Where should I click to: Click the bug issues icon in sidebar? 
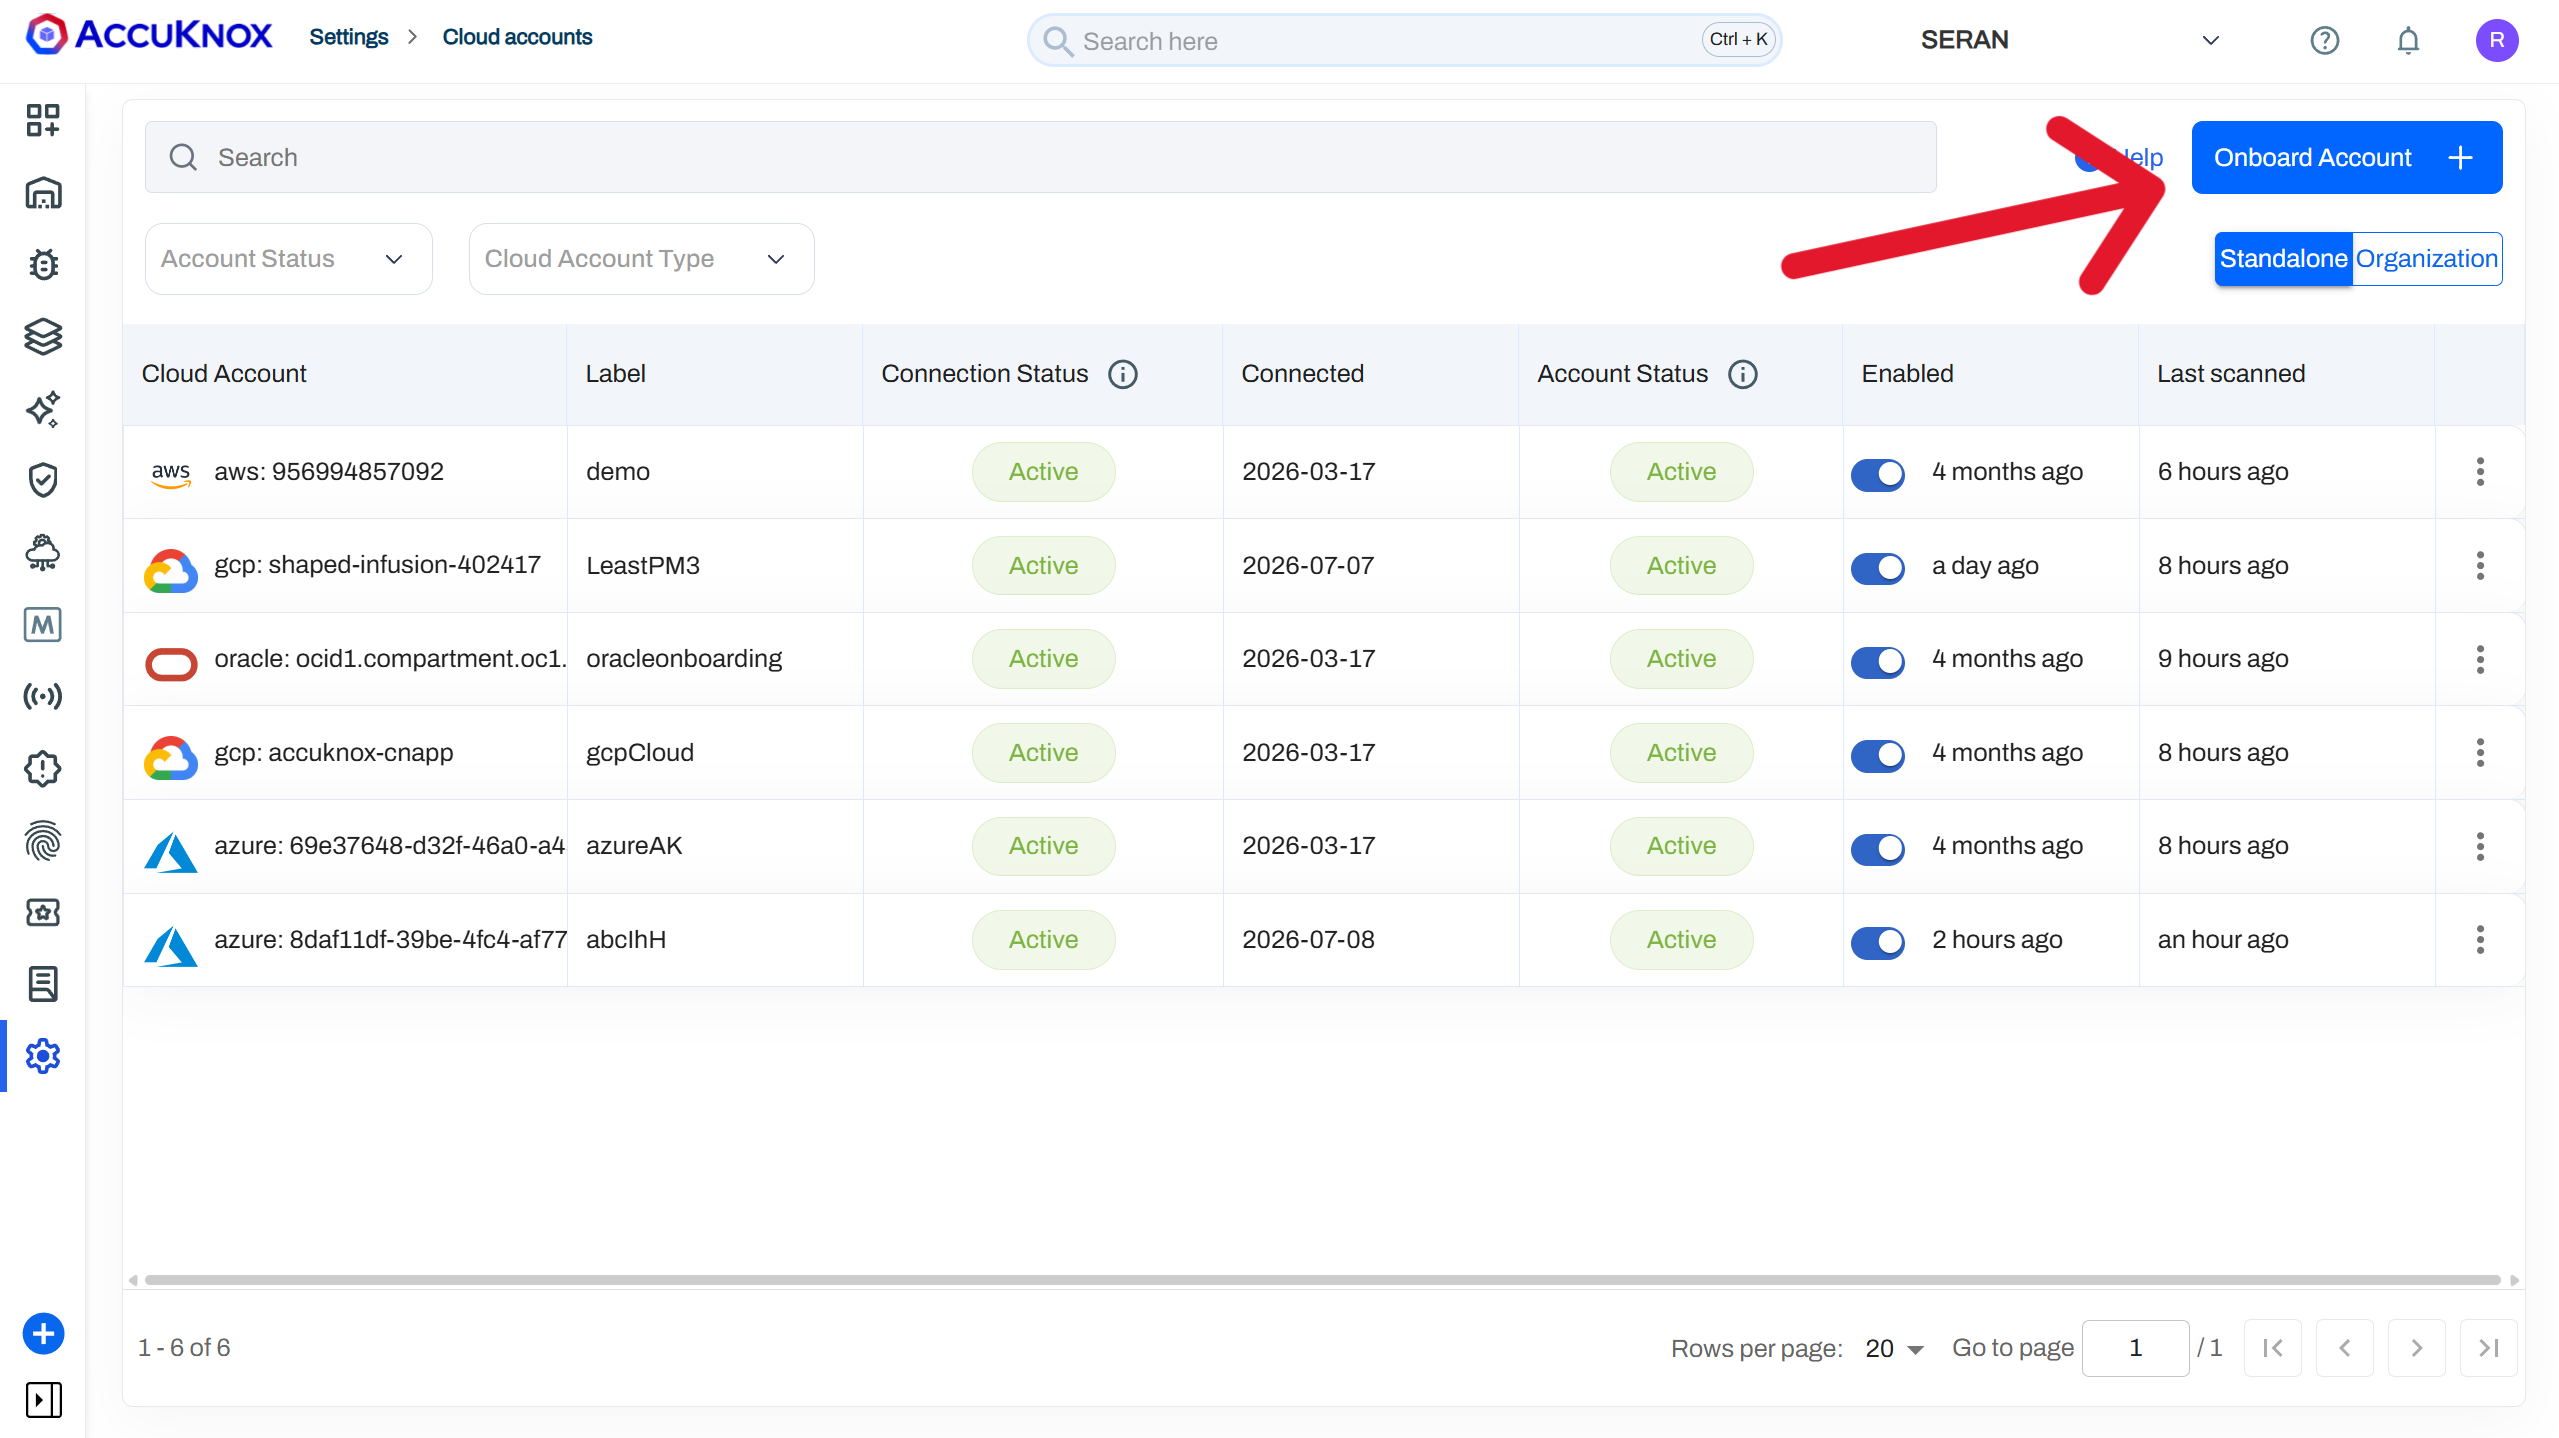(43, 265)
